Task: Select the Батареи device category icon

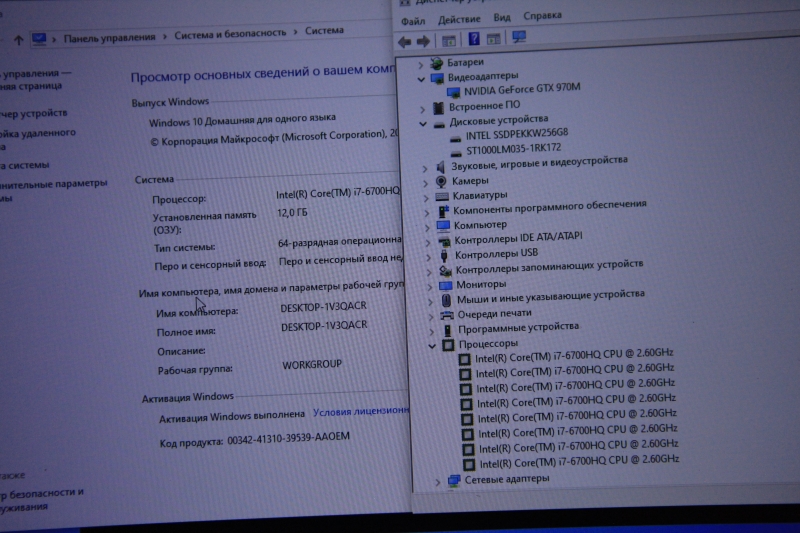Action: (x=436, y=63)
